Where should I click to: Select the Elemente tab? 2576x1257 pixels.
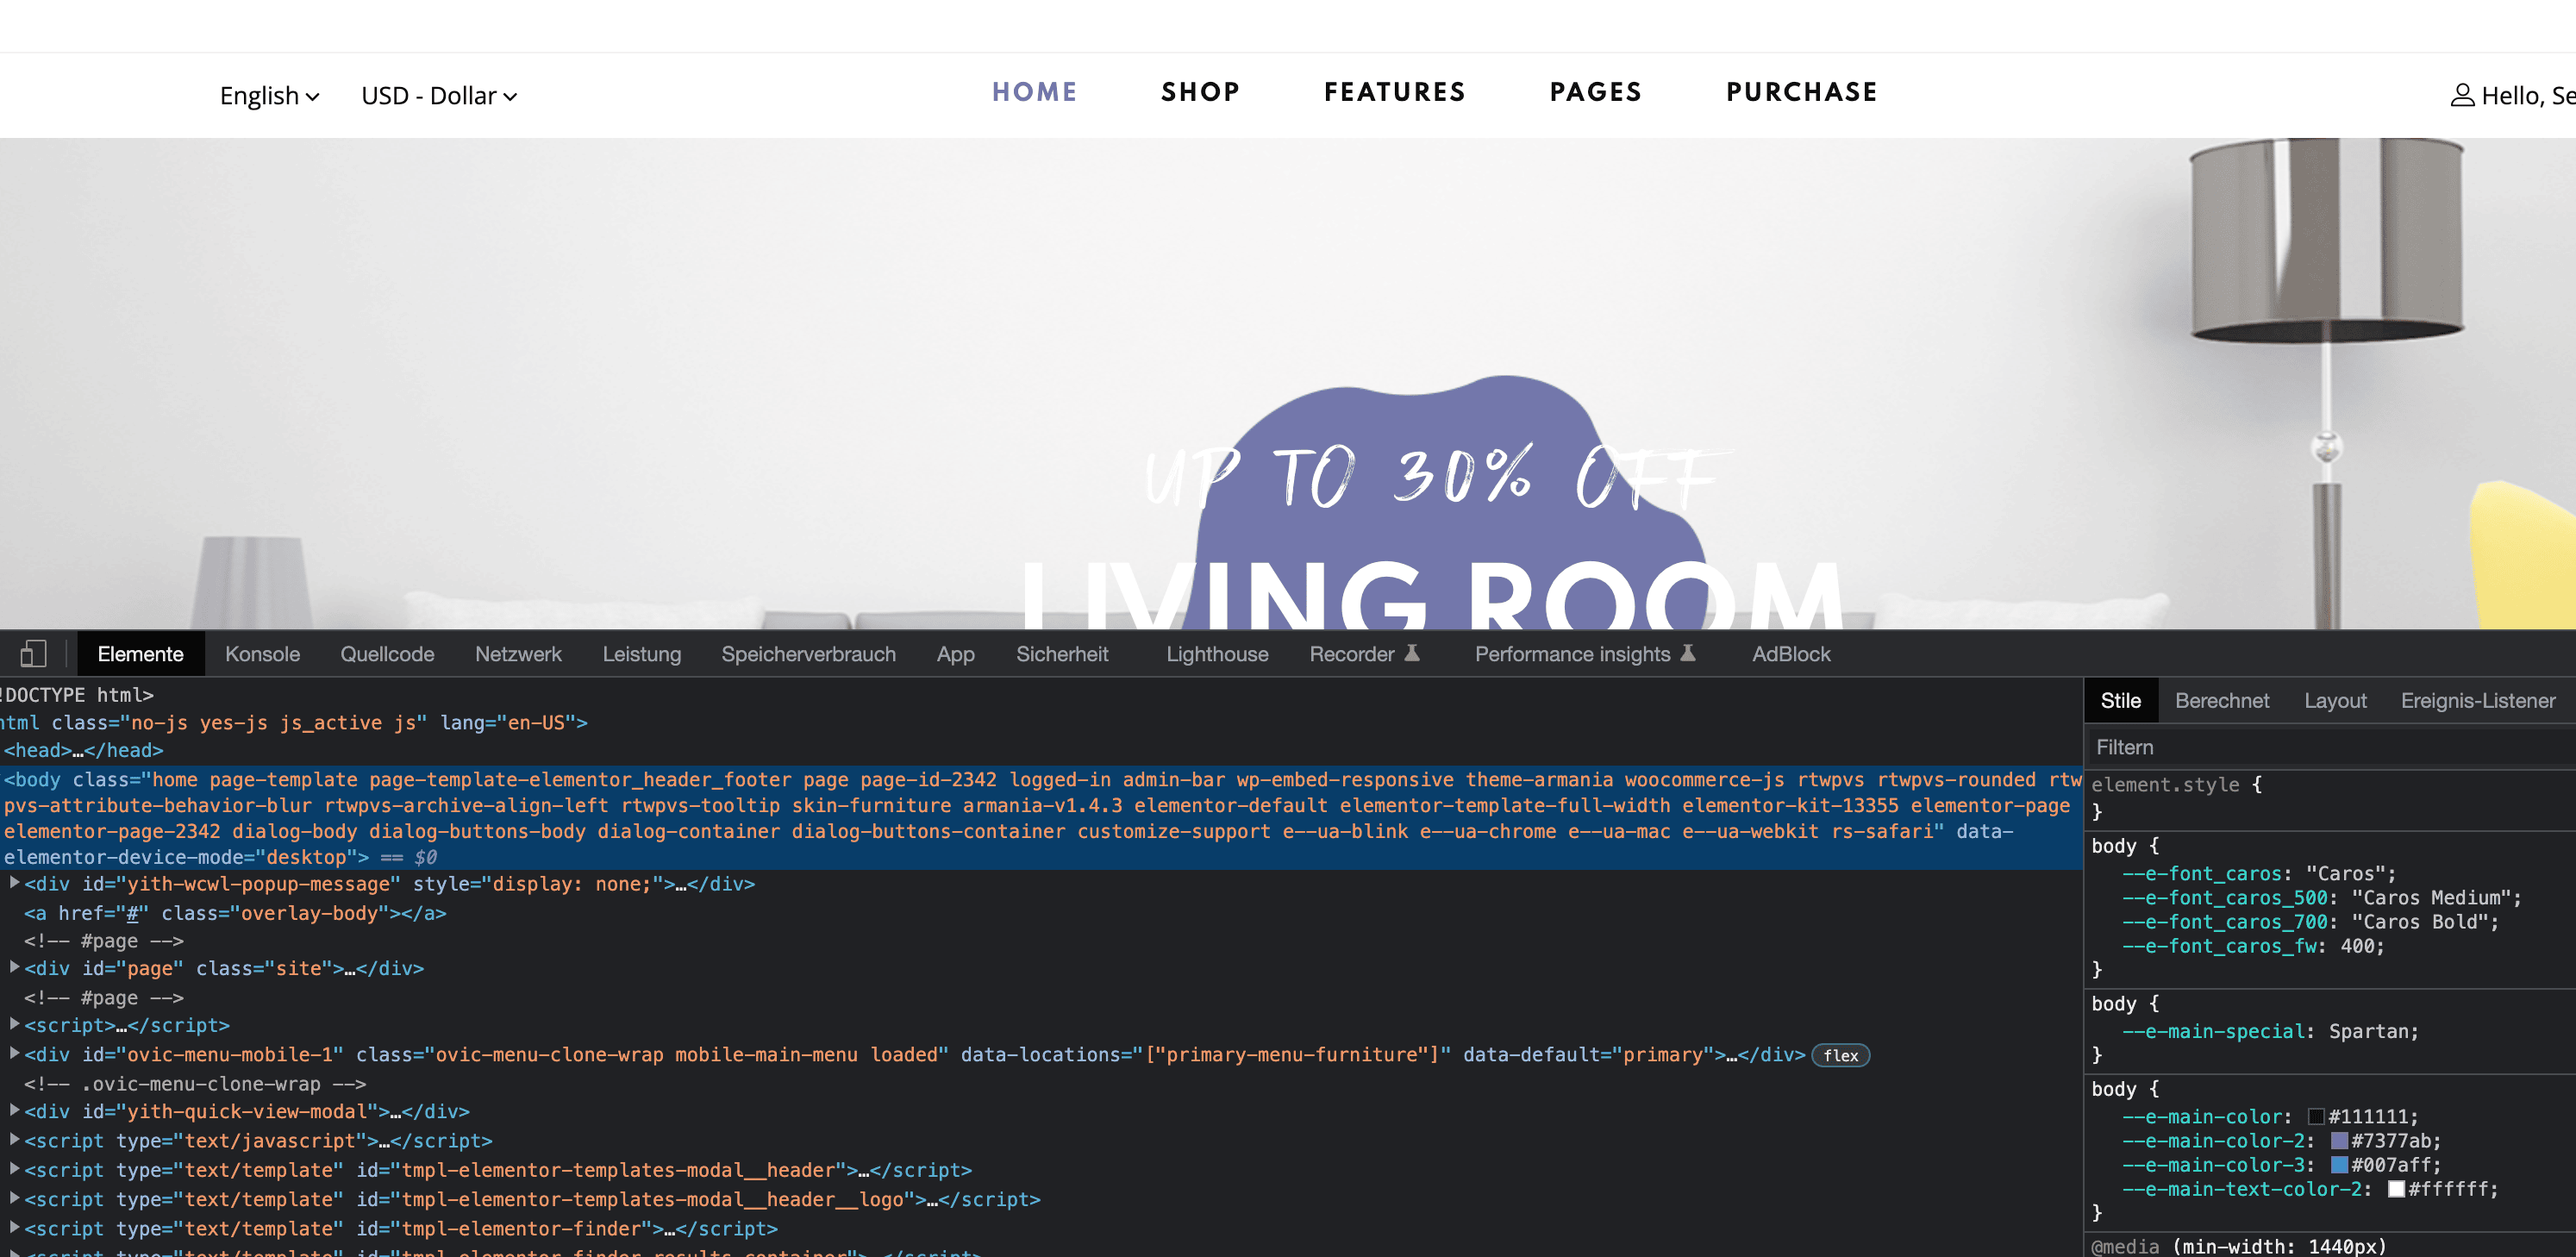tap(140, 654)
